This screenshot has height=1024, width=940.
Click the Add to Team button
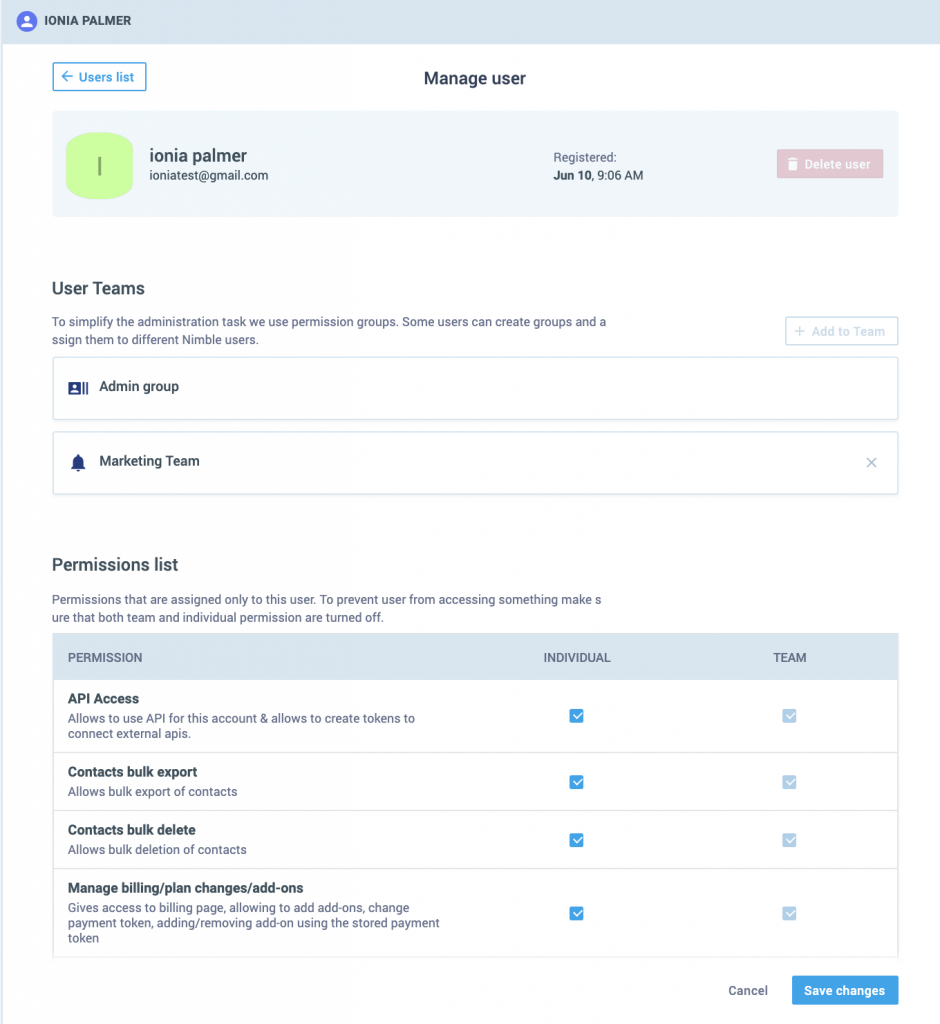pos(841,331)
